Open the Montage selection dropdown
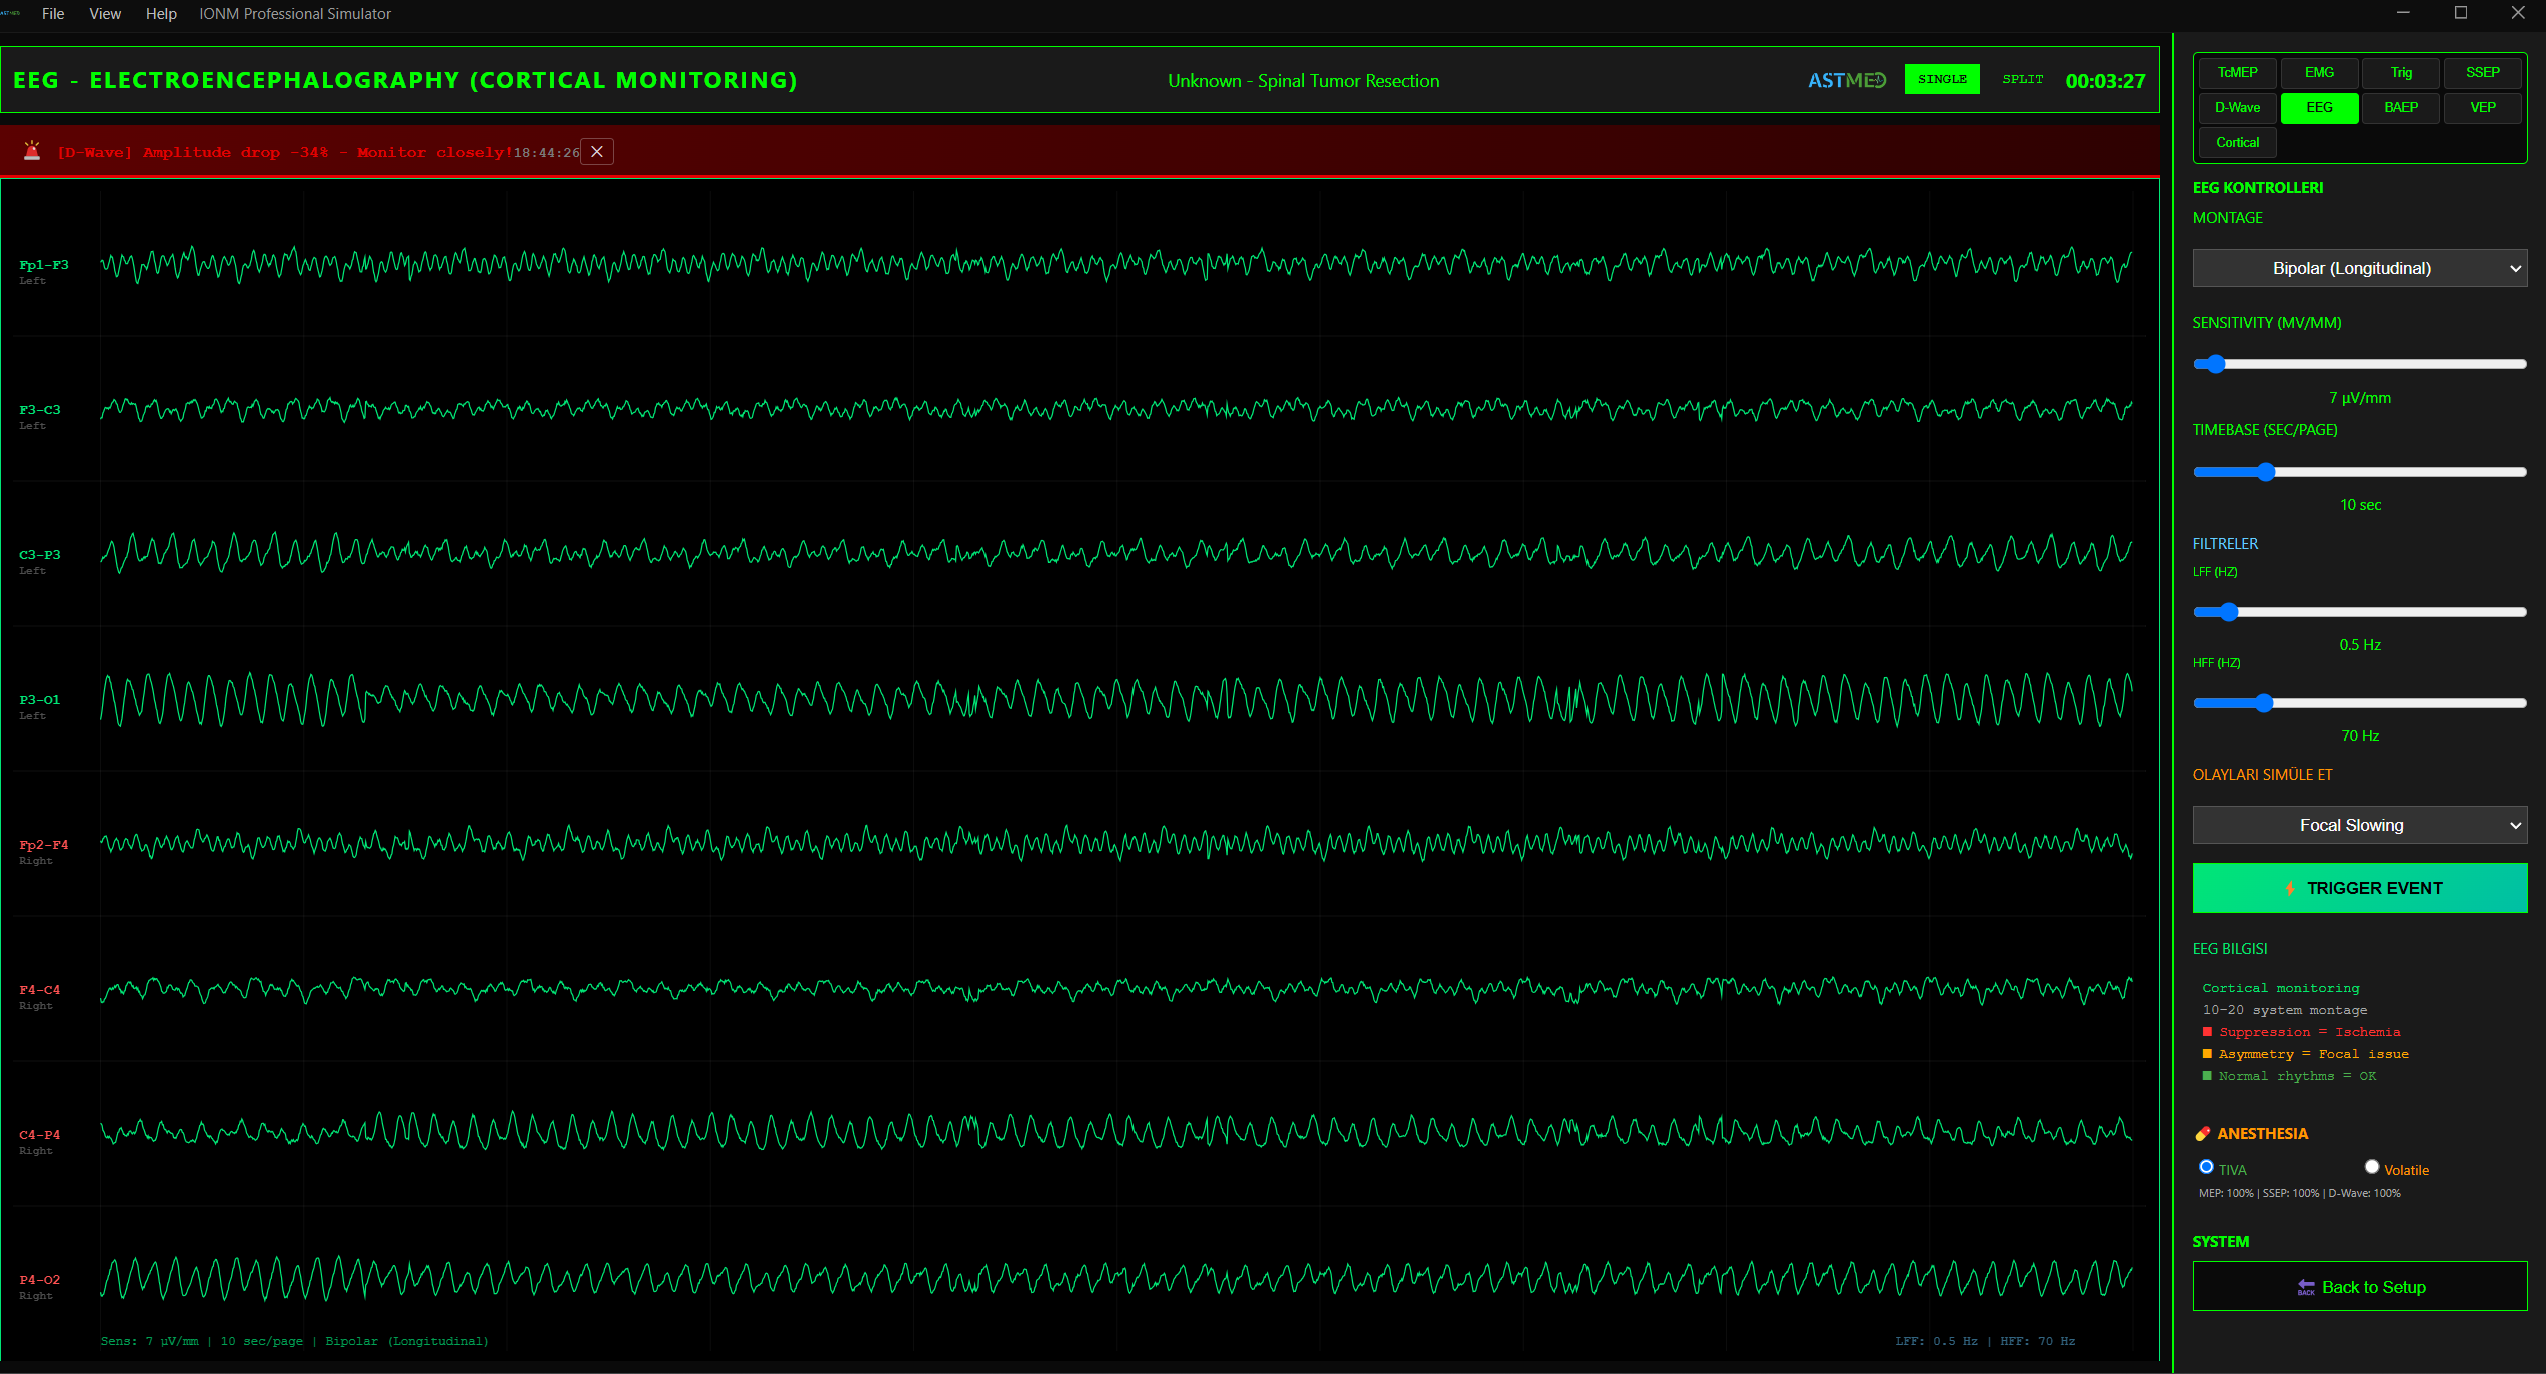 (x=2359, y=267)
